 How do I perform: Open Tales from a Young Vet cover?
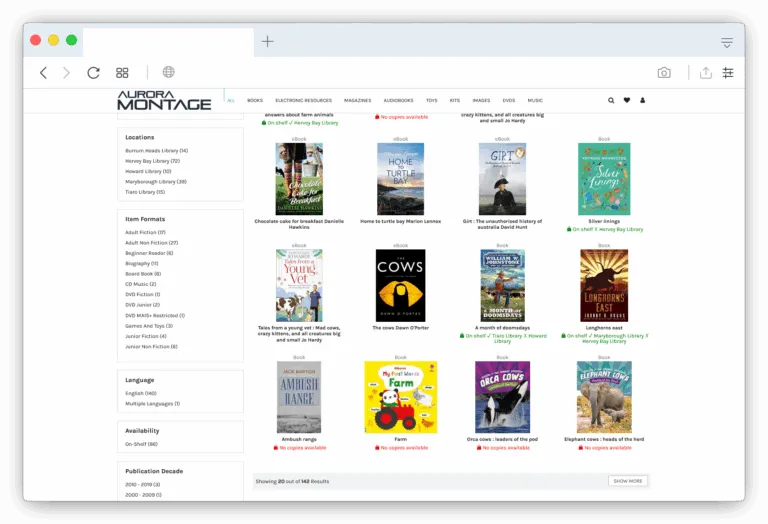point(299,286)
